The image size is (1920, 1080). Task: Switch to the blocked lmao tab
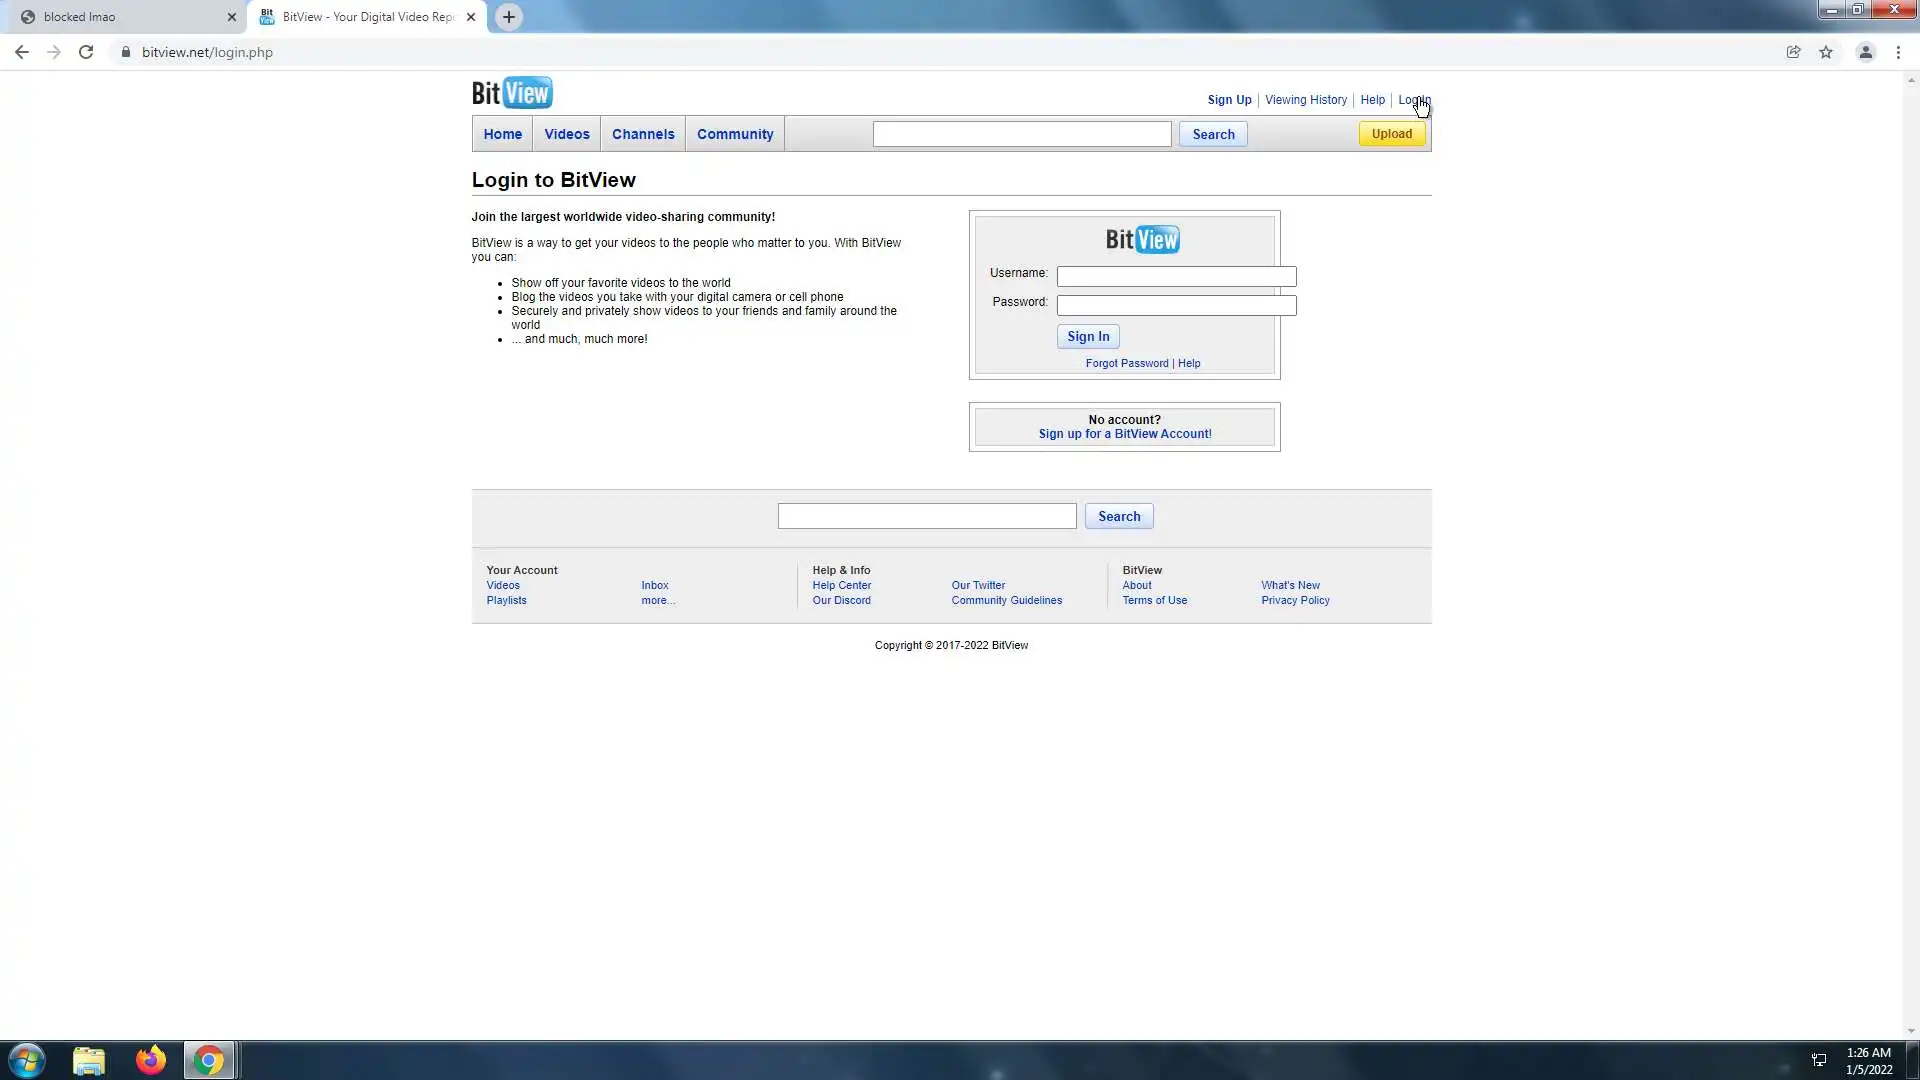pos(120,17)
